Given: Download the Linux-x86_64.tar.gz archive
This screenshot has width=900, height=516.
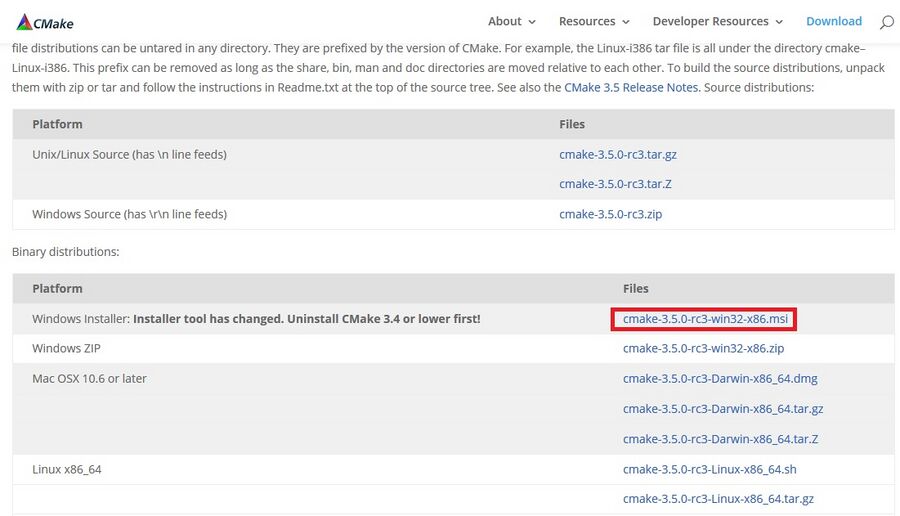Looking at the screenshot, I should coord(717,499).
